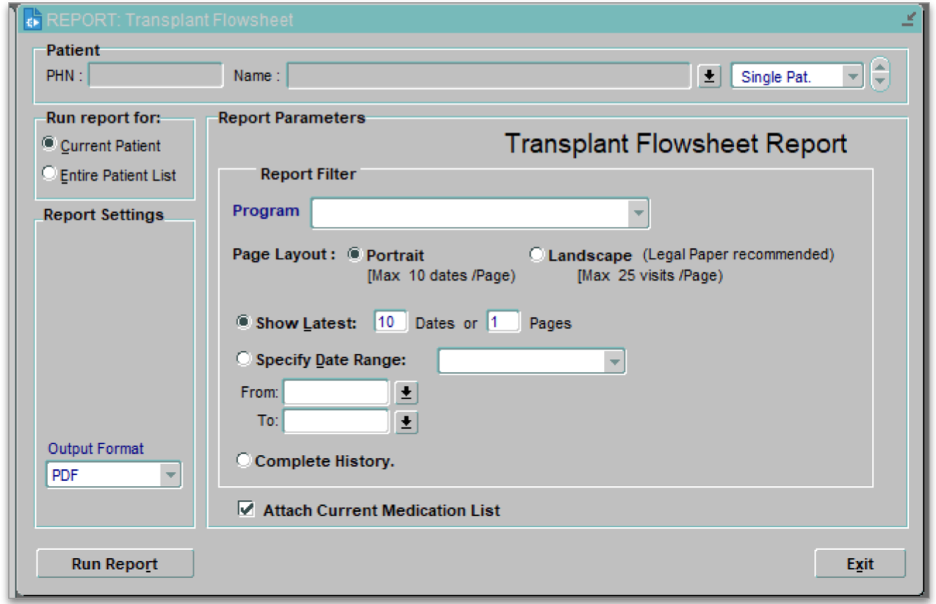Screen dimensions: 936x604
Task: Select Entire Patient List option
Action: click(x=49, y=175)
